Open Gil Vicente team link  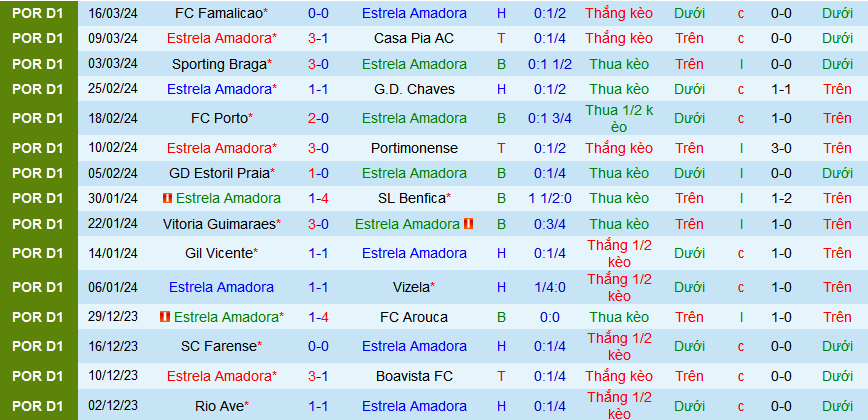pos(221,253)
